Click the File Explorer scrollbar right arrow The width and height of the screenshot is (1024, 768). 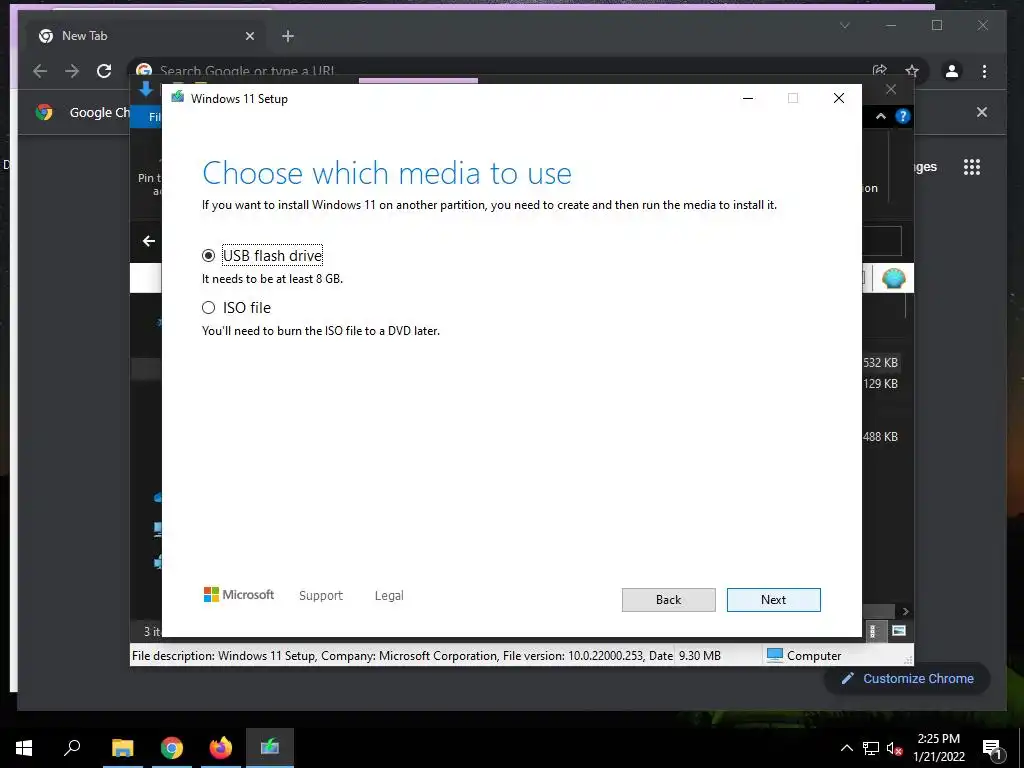(x=905, y=611)
